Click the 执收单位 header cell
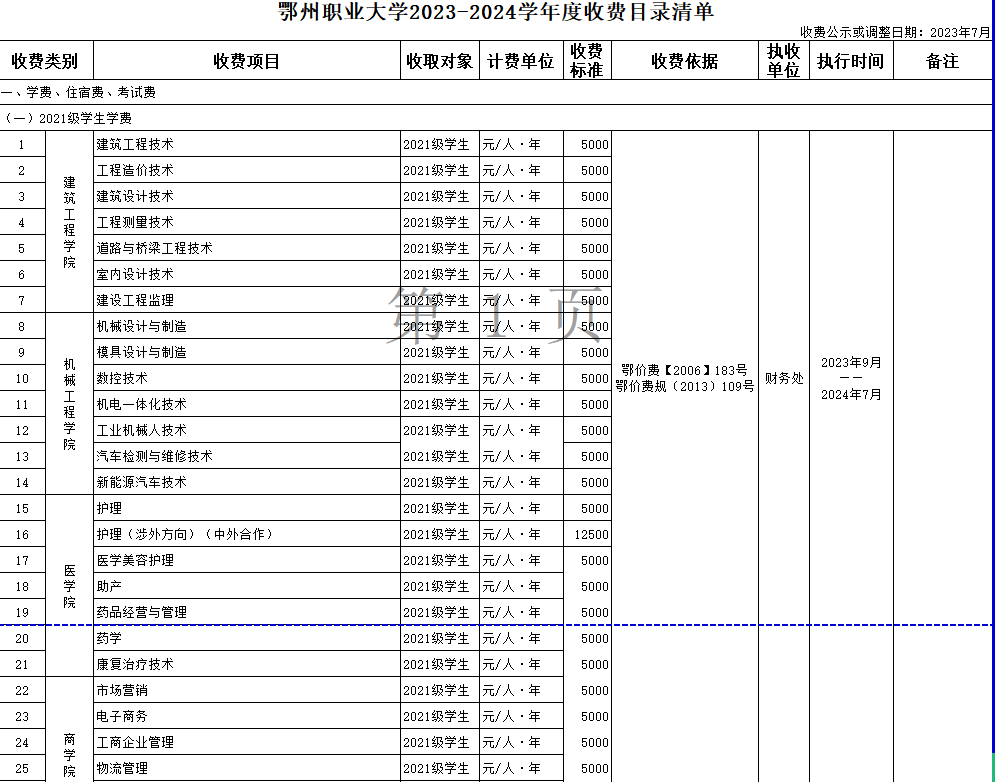 click(x=783, y=61)
